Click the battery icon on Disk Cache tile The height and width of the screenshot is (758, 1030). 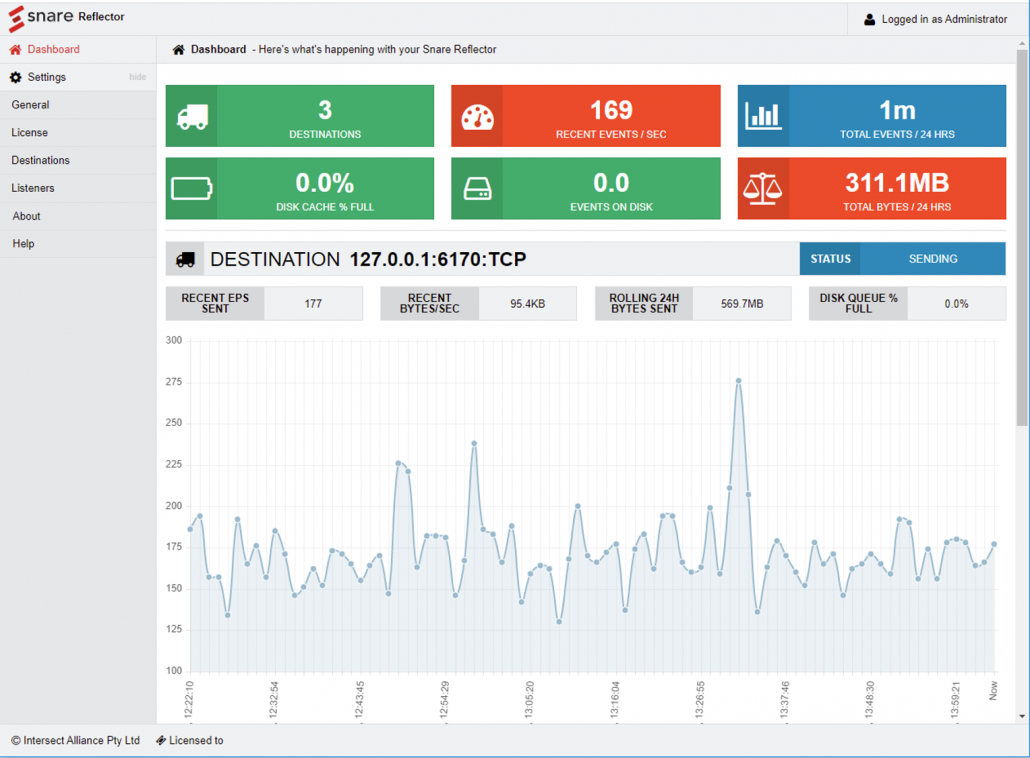click(x=192, y=189)
